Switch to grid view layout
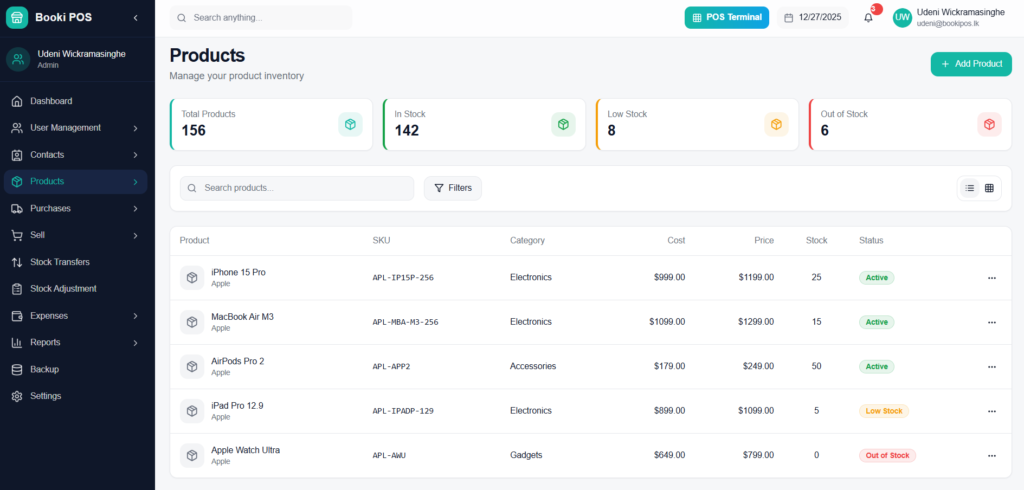Screen dimensions: 1024x490 coord(989,188)
